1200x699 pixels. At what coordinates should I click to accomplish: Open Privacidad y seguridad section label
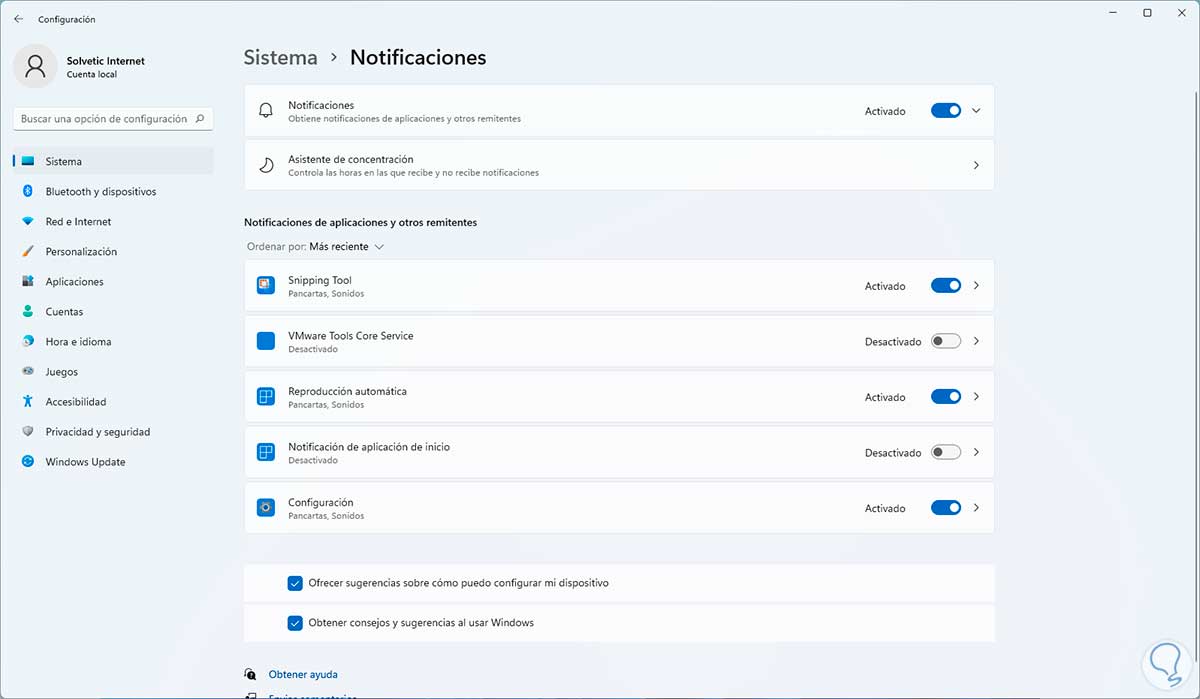98,431
